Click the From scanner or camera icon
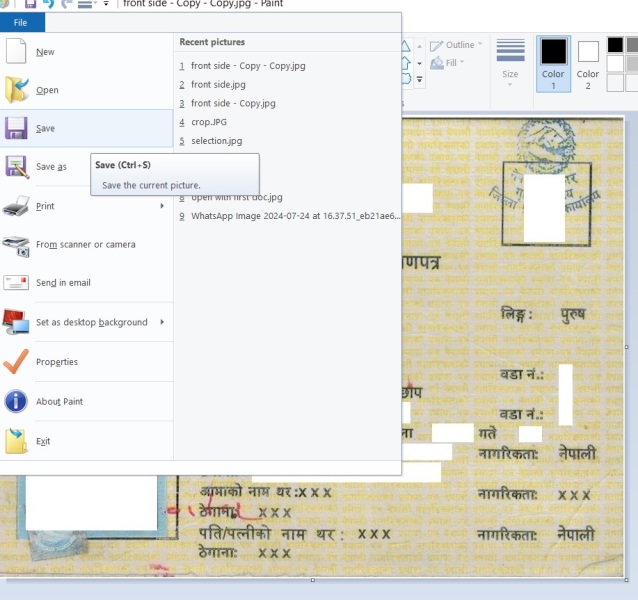 (16, 245)
